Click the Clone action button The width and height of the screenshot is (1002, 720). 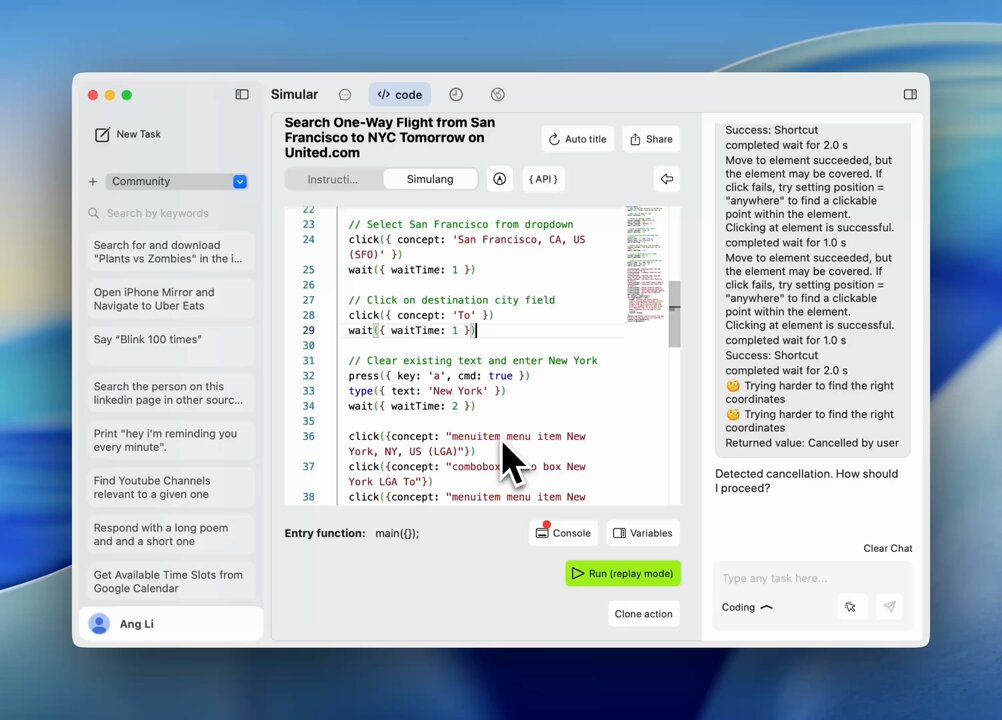(644, 614)
